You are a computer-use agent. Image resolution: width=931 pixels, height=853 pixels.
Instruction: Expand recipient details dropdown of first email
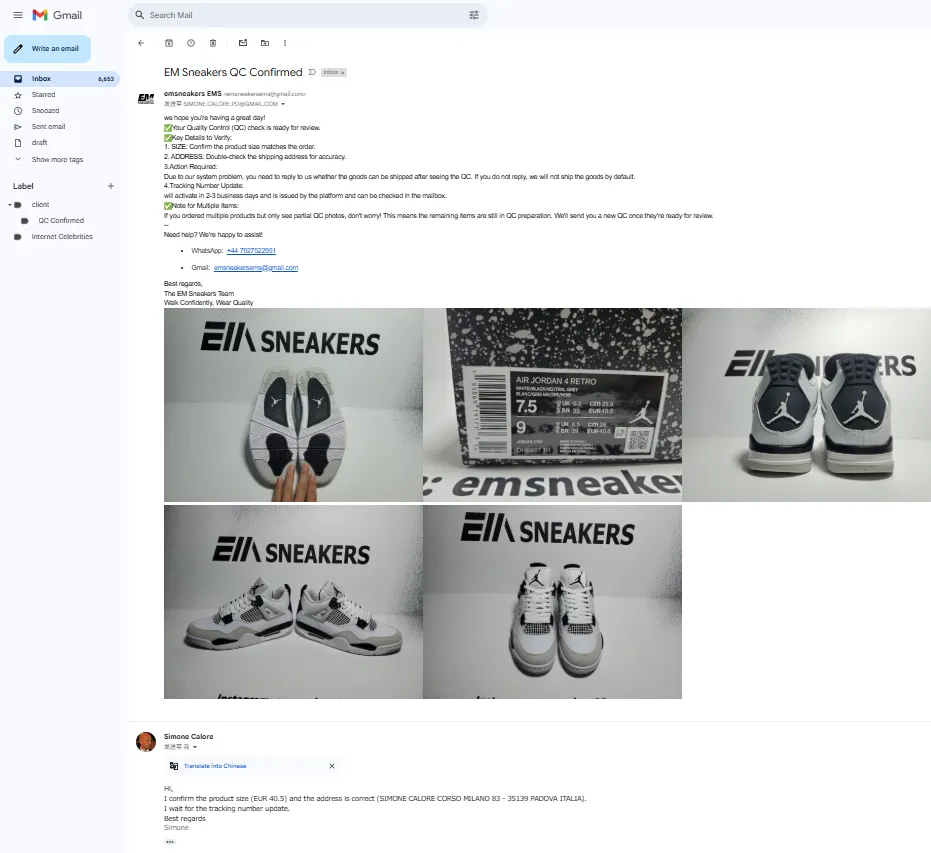283,104
